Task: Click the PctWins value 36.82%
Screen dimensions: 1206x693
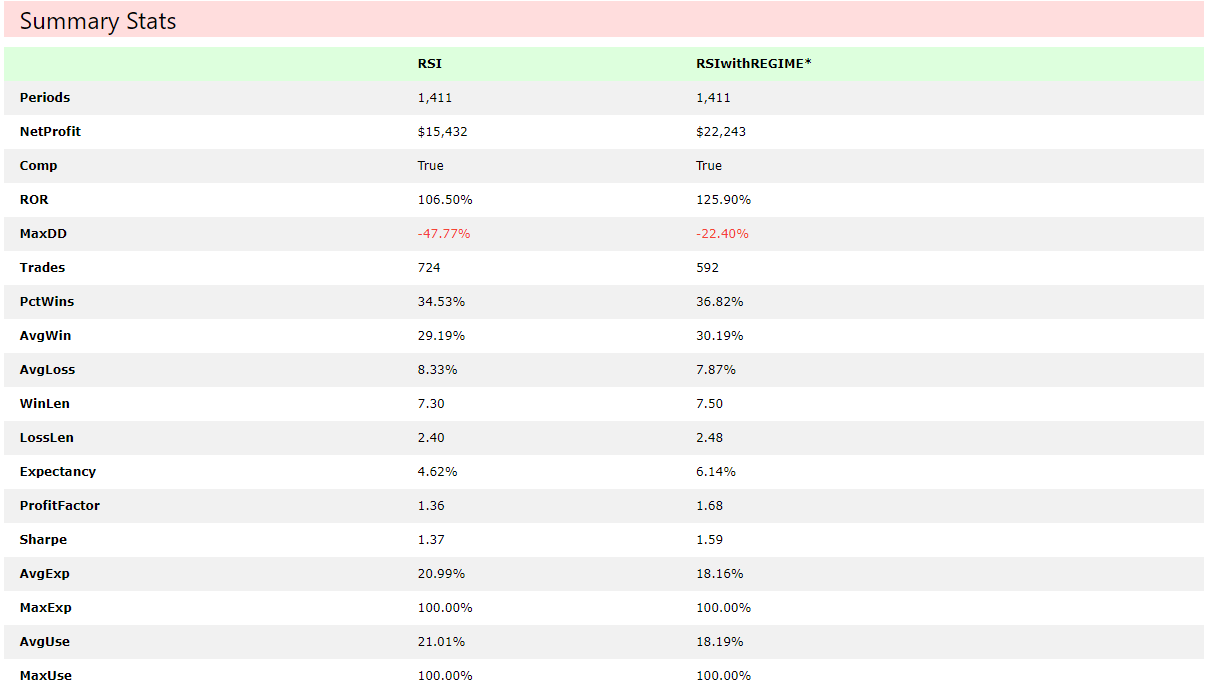Action: click(720, 302)
